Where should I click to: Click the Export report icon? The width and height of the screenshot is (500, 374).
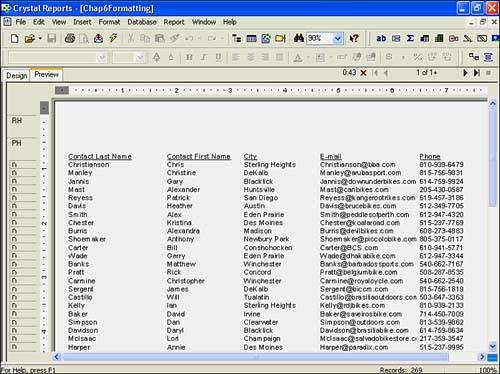pos(98,38)
